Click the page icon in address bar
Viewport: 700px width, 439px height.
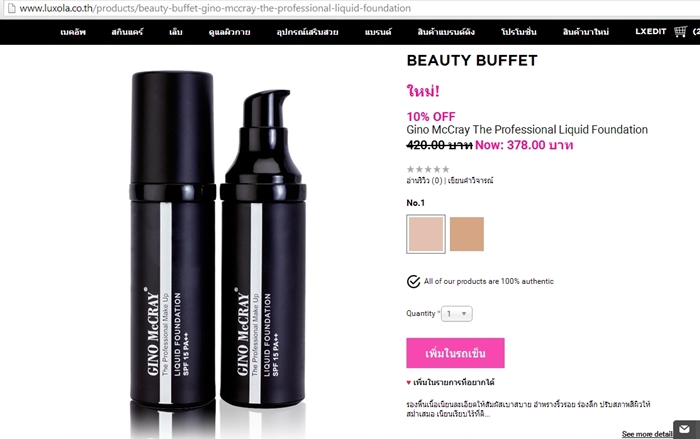[x=11, y=8]
